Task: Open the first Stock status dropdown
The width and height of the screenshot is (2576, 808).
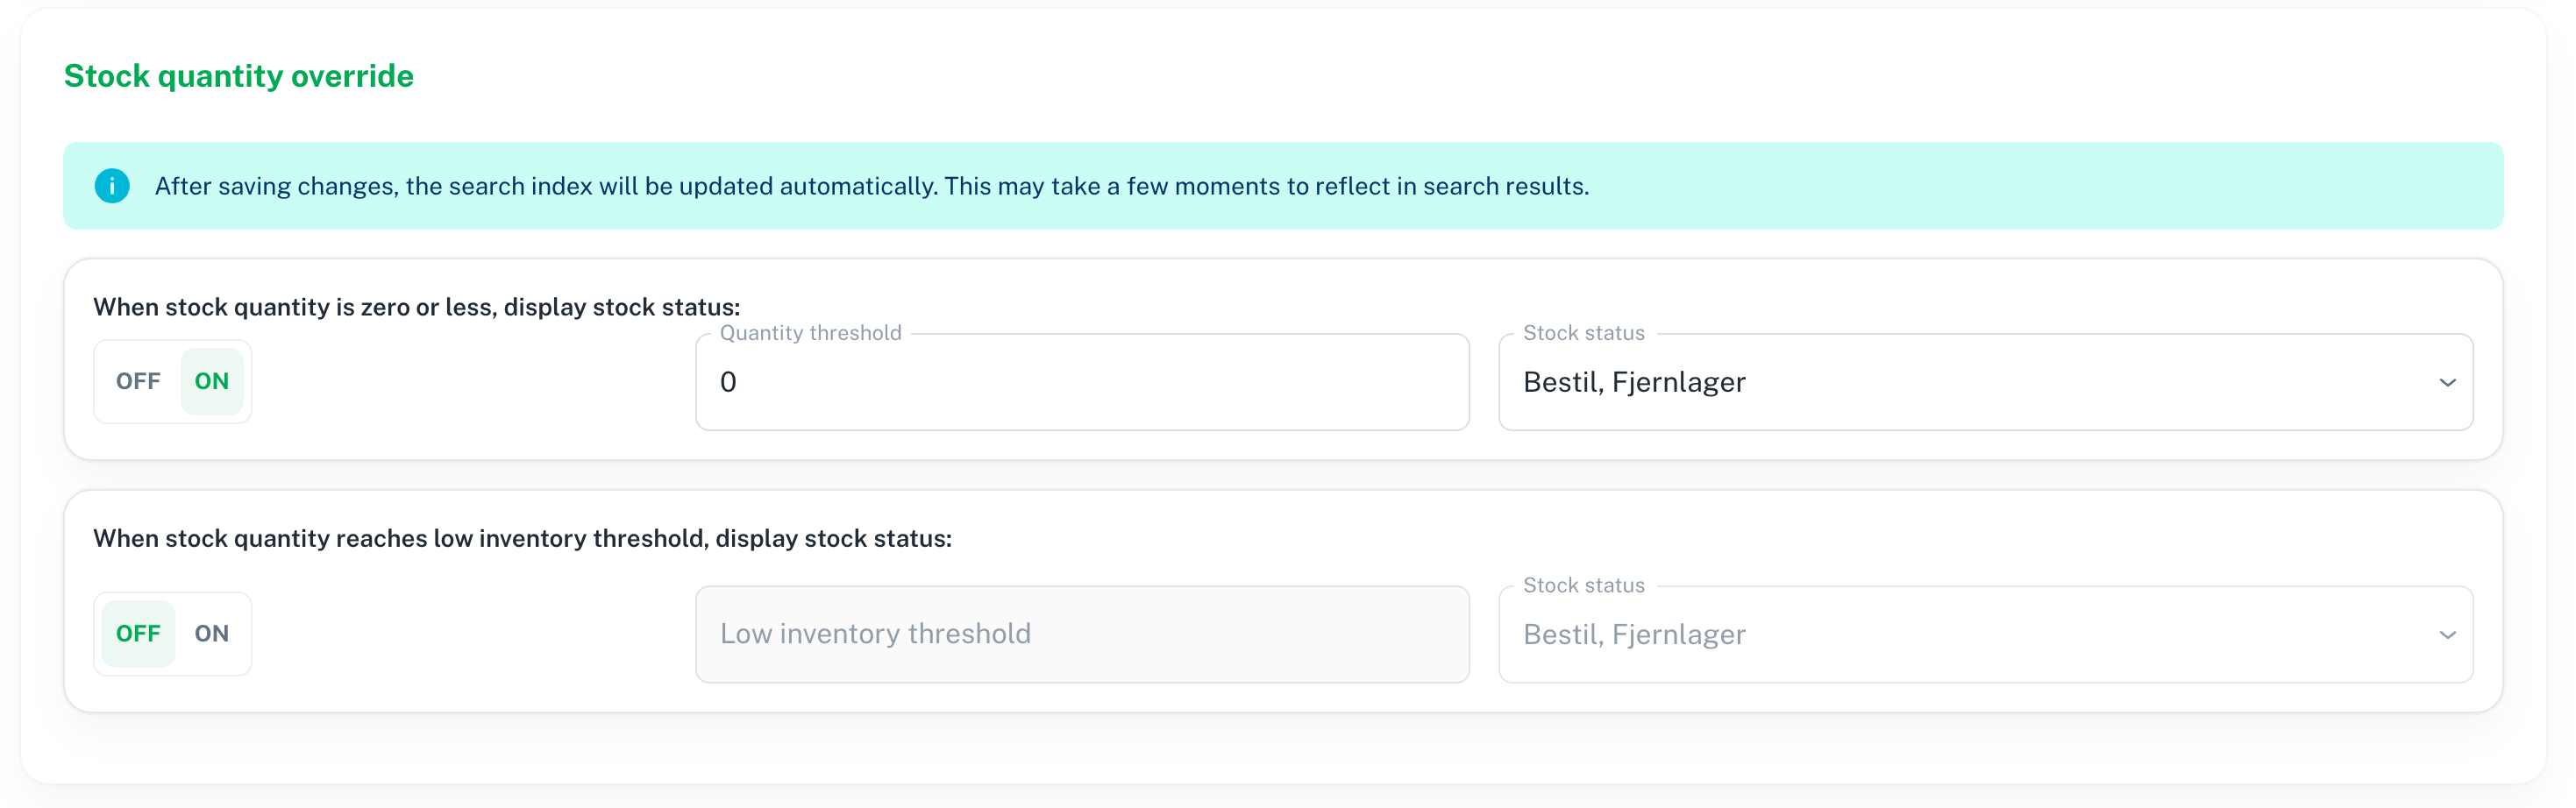Action: (x=1985, y=382)
